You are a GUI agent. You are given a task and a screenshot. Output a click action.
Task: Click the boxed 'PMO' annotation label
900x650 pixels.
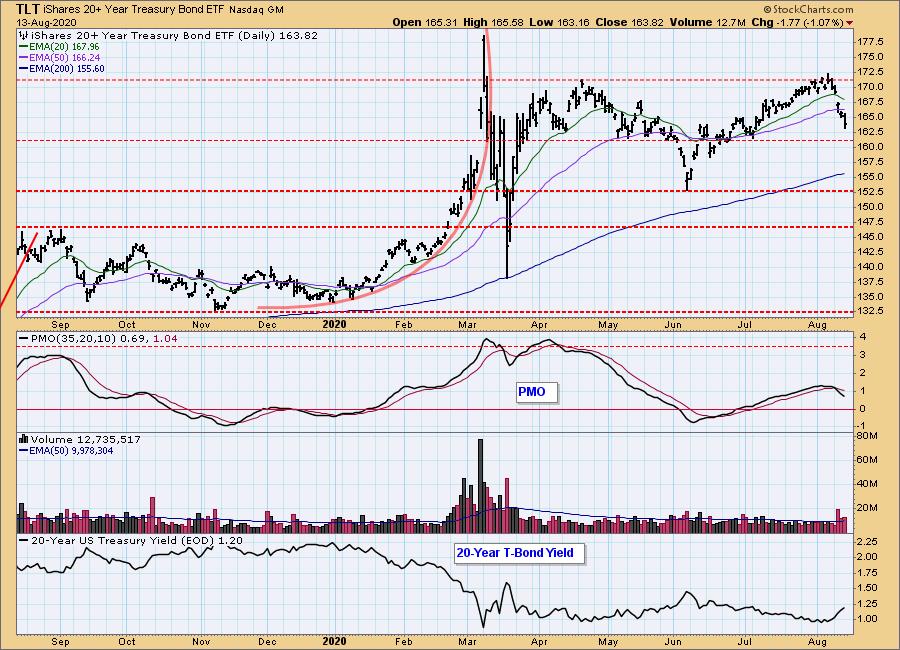536,392
